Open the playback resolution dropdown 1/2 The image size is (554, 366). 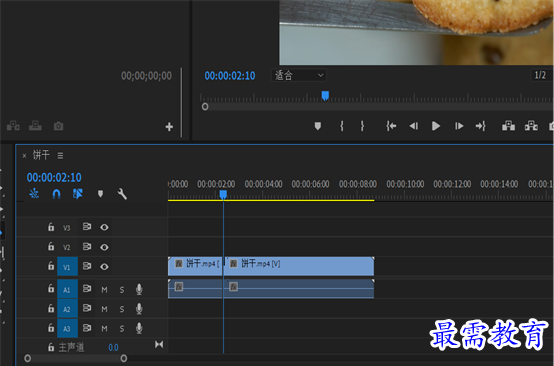coord(541,75)
